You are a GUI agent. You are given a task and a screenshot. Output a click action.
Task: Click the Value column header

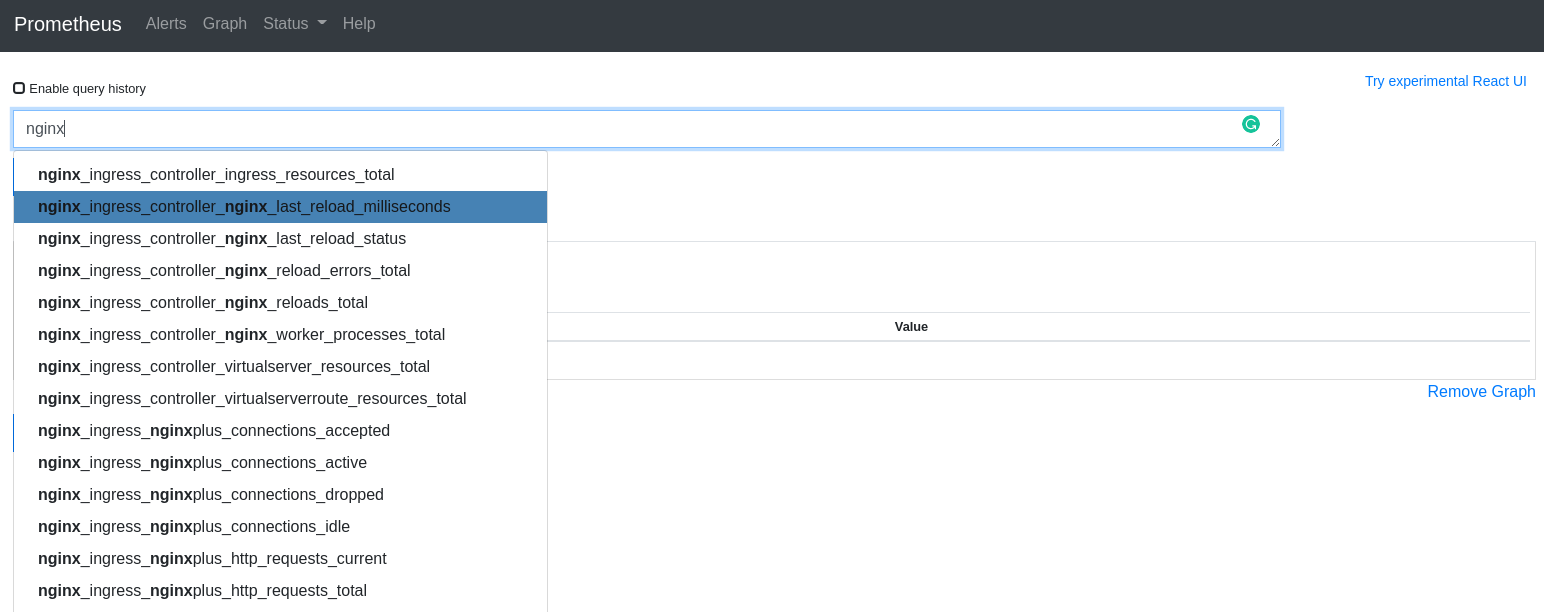click(911, 327)
